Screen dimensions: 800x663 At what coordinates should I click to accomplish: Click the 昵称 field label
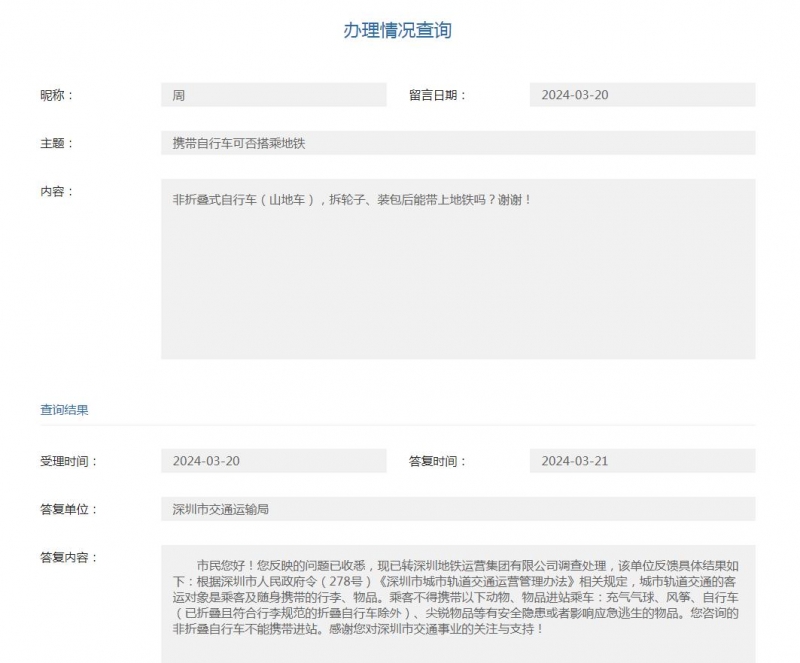pyautogui.click(x=55, y=93)
